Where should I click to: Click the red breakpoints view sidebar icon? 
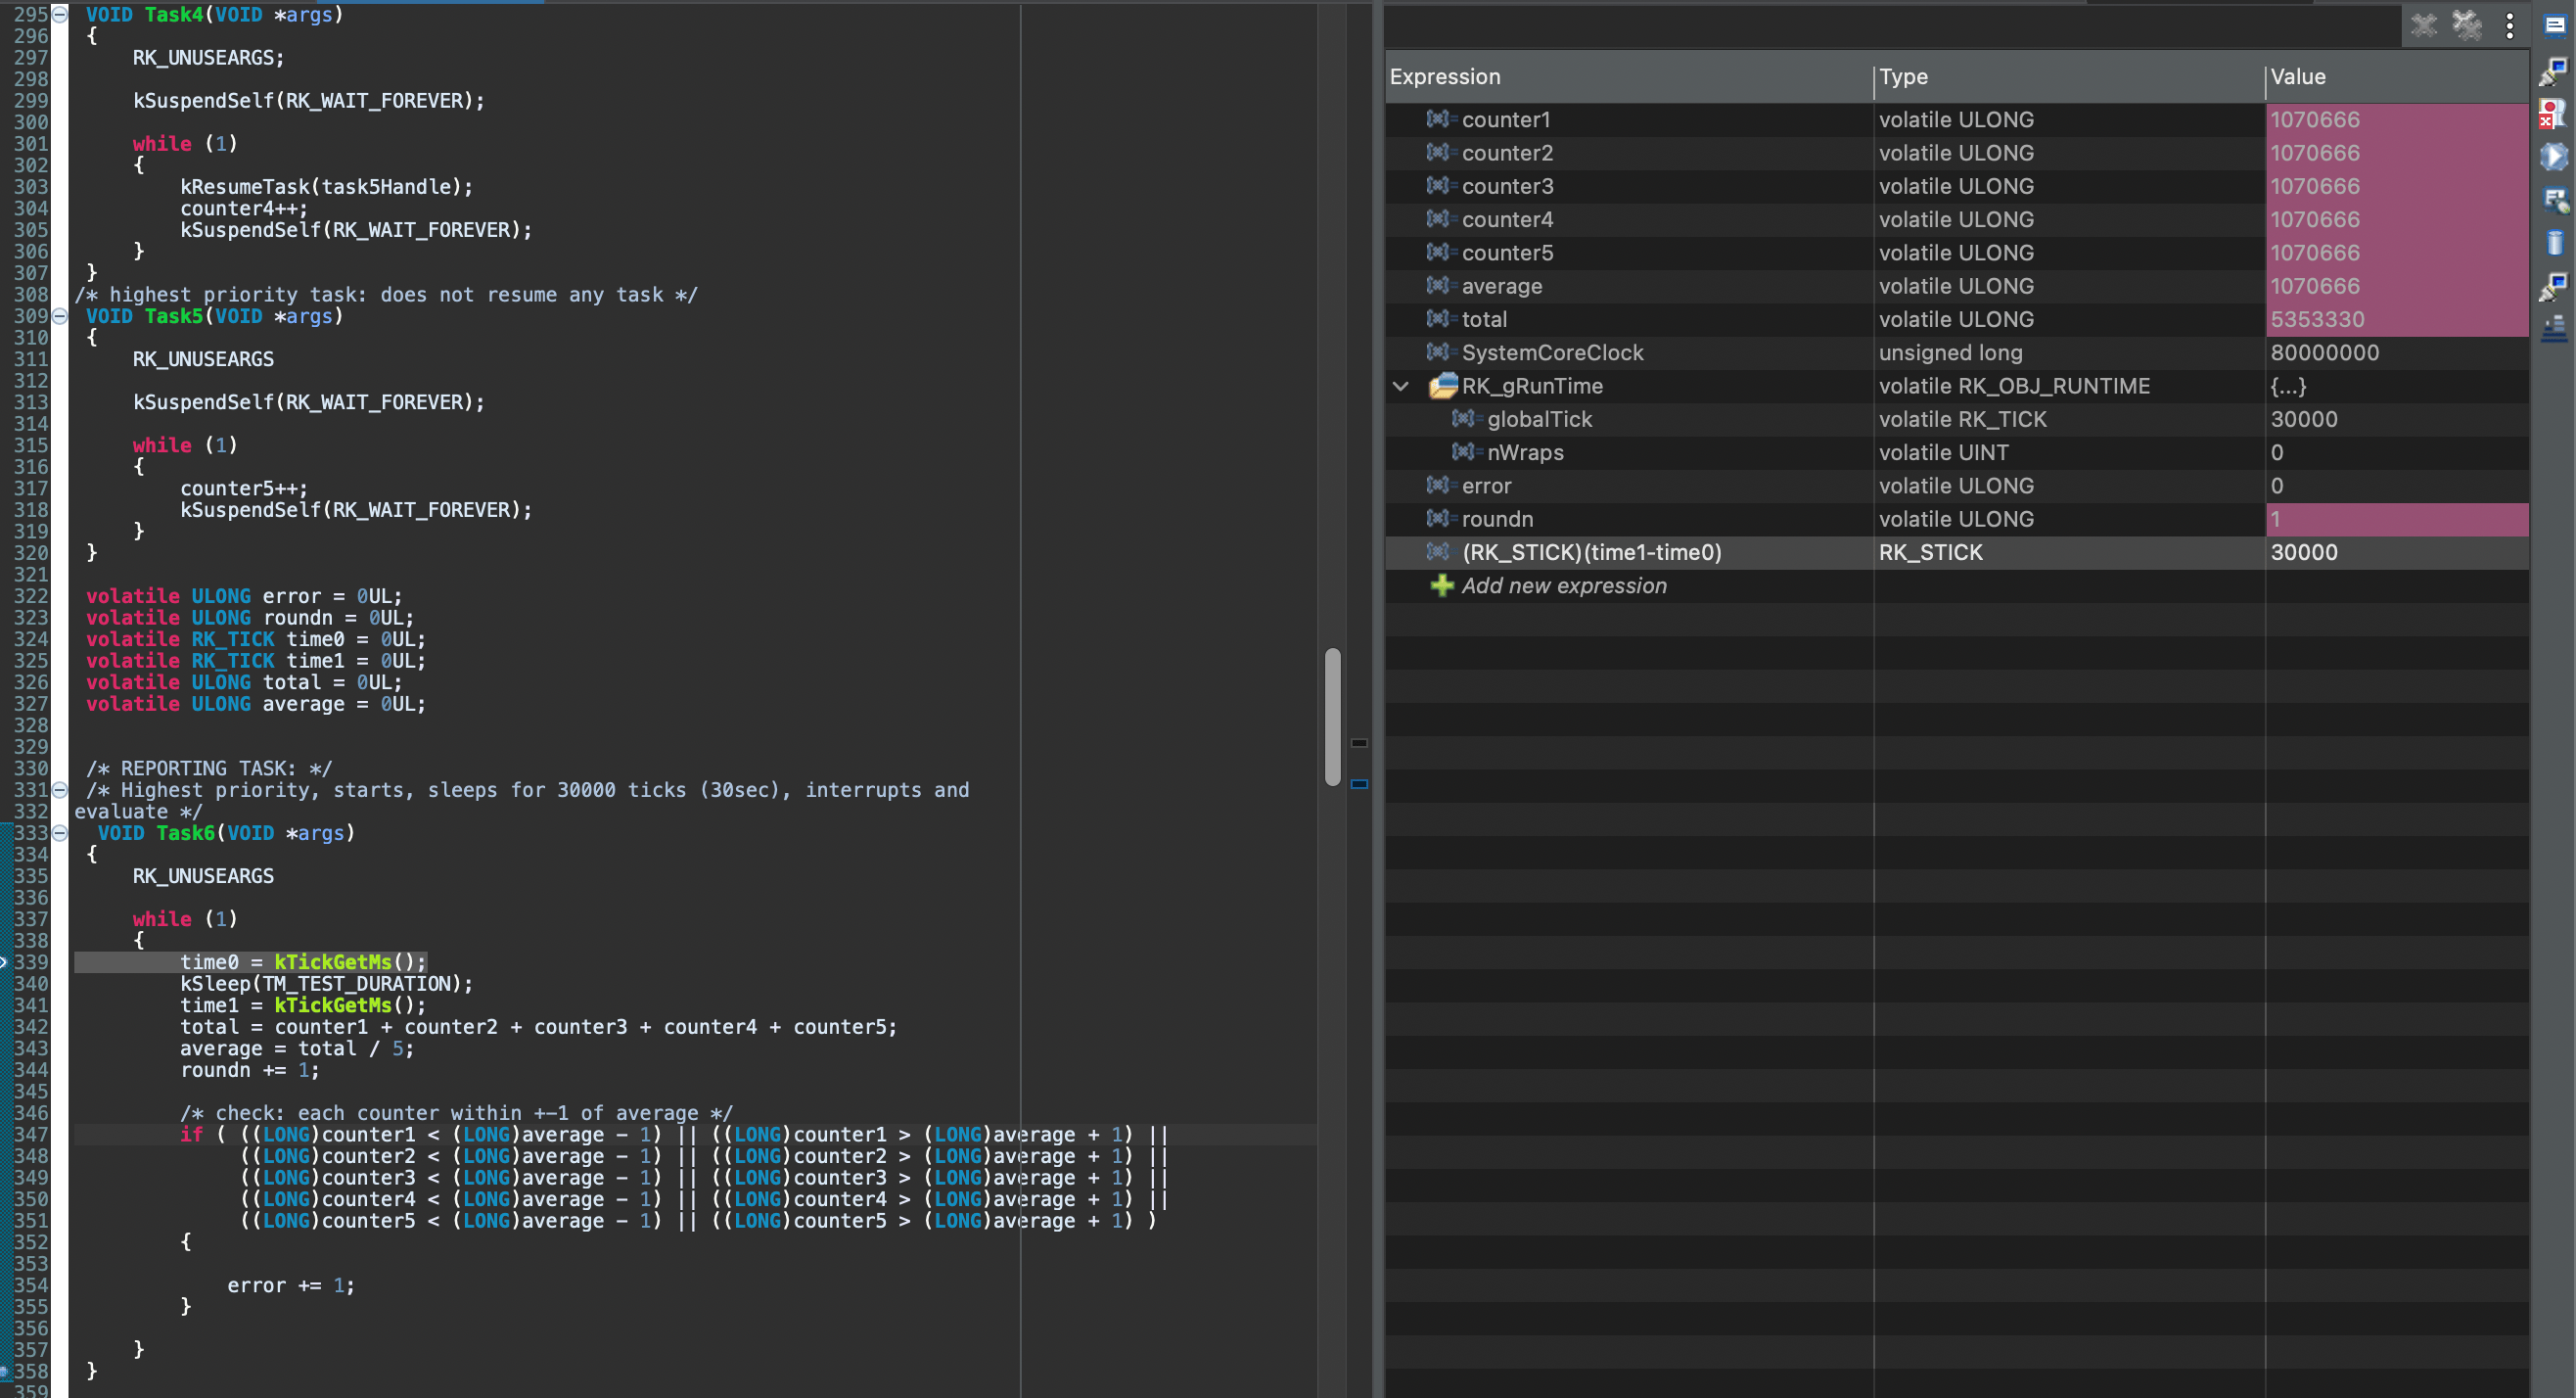pyautogui.click(x=2553, y=114)
